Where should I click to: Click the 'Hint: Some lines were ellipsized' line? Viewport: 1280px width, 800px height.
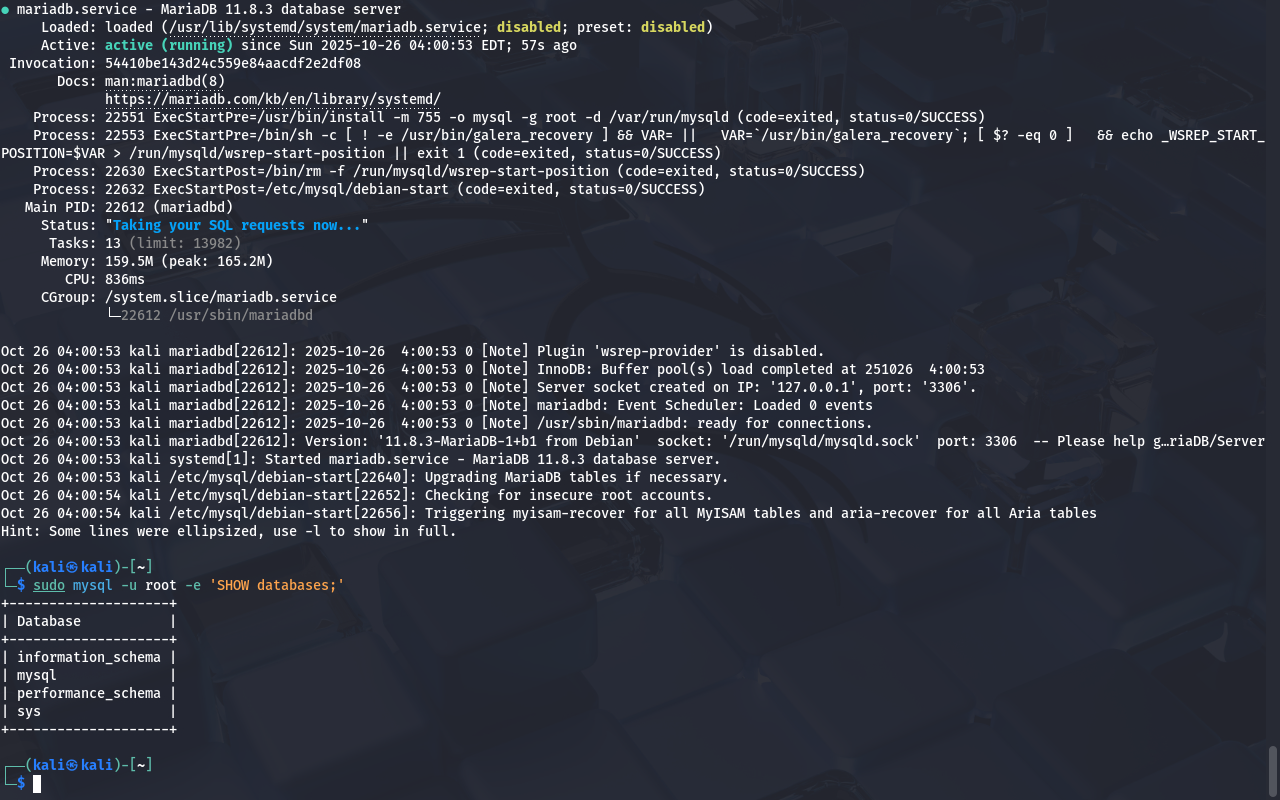[228, 531]
